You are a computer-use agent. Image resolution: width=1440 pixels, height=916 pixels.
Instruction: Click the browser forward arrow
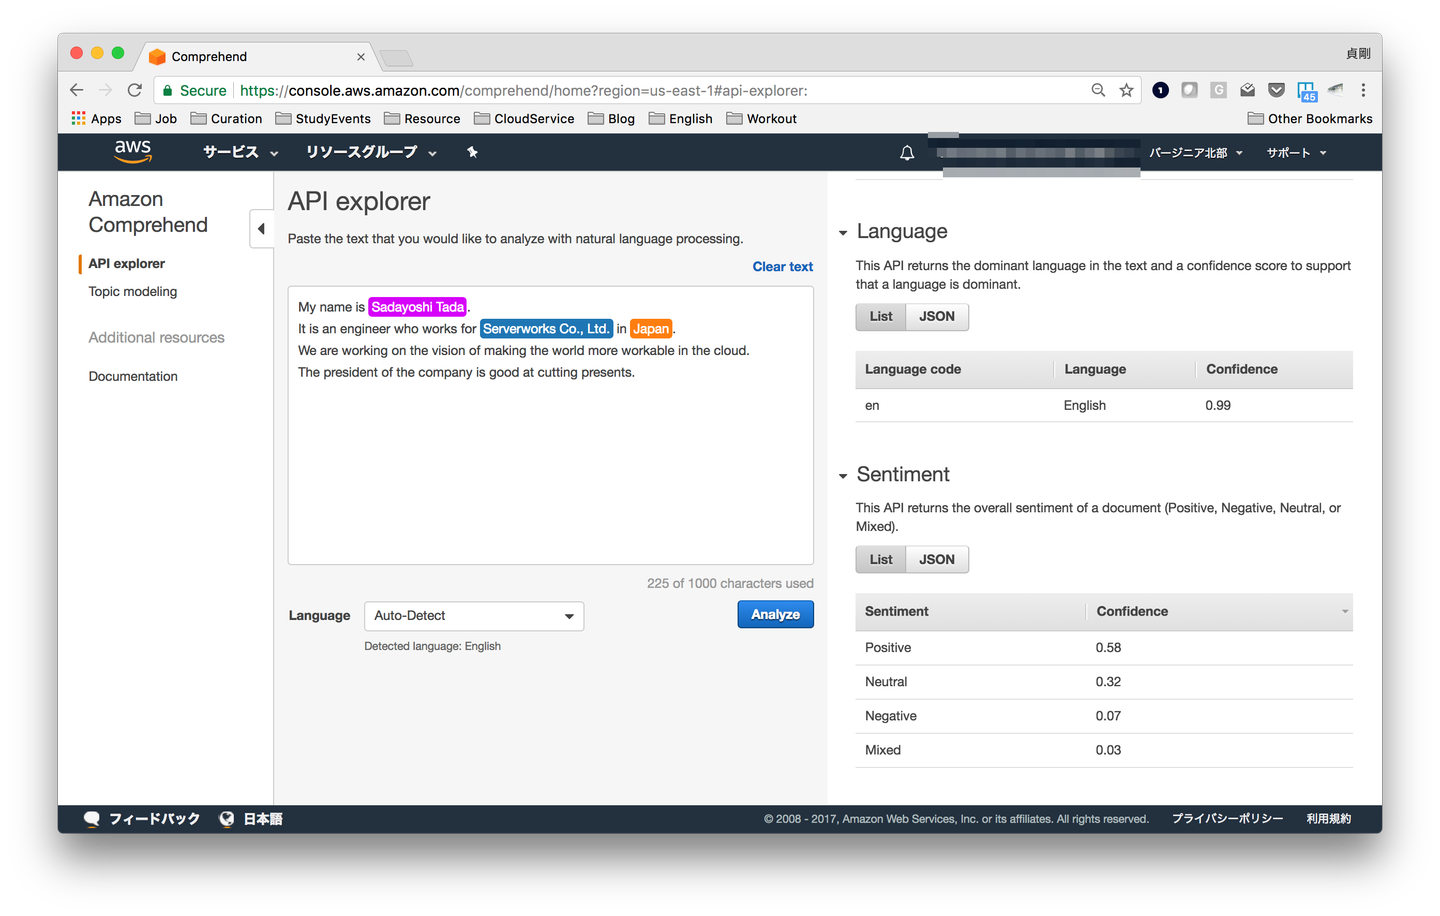tap(106, 90)
